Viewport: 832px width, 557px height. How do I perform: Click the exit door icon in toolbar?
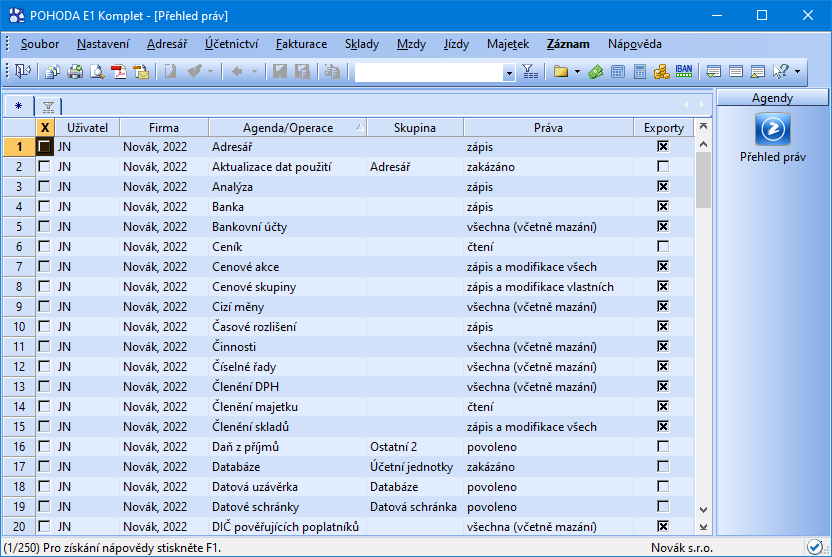[x=22, y=71]
